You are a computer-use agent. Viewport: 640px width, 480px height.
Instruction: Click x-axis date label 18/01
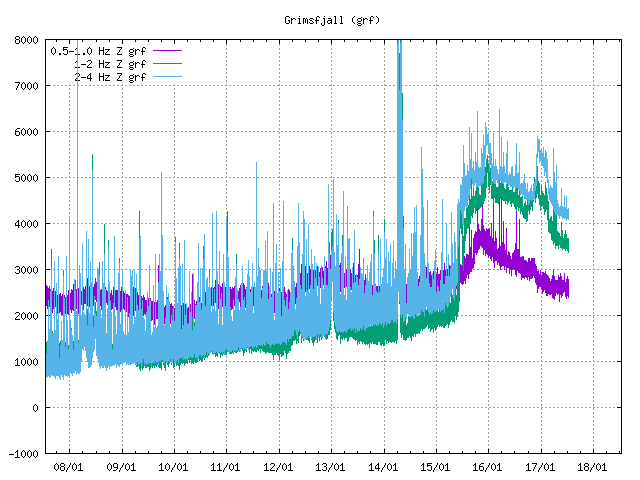pyautogui.click(x=593, y=467)
